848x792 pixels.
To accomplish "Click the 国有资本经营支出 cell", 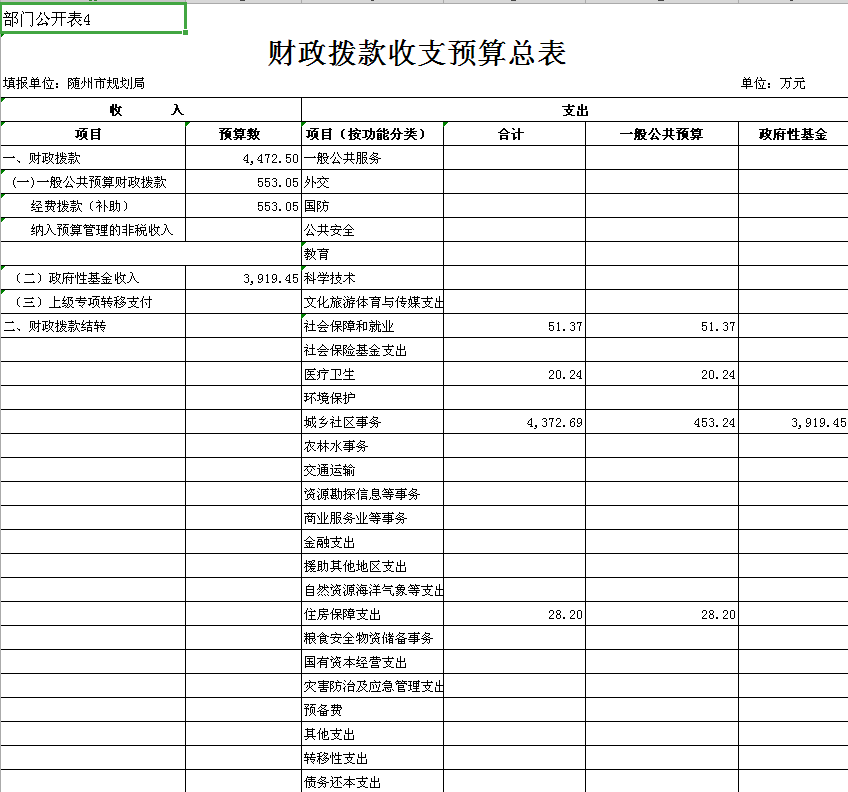I will pos(373,662).
